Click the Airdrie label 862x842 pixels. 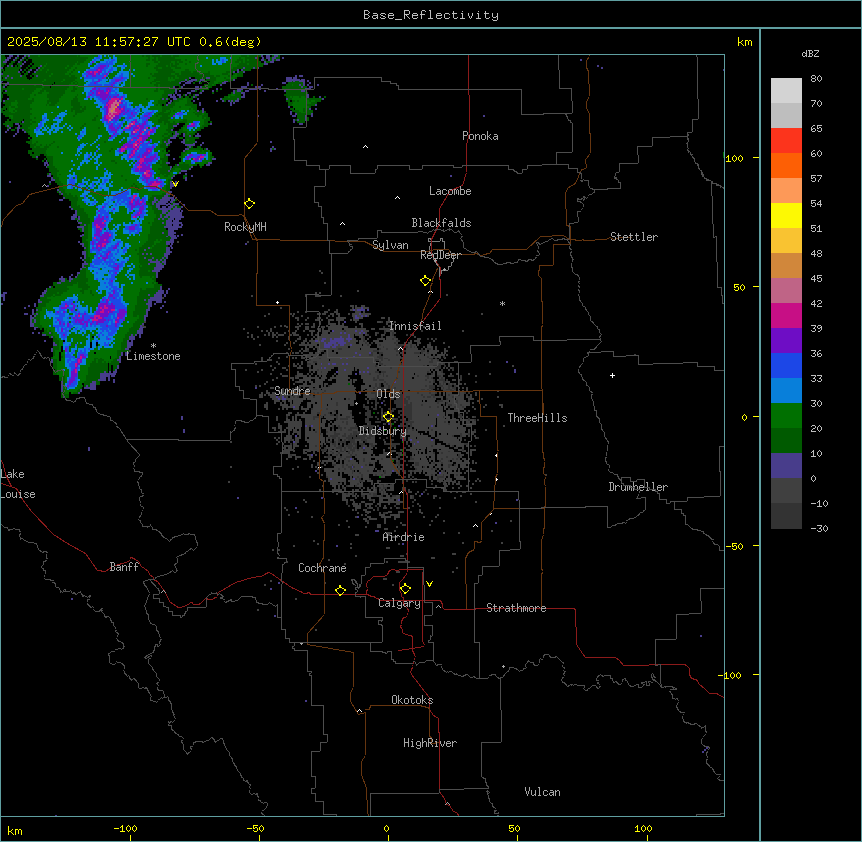point(403,537)
